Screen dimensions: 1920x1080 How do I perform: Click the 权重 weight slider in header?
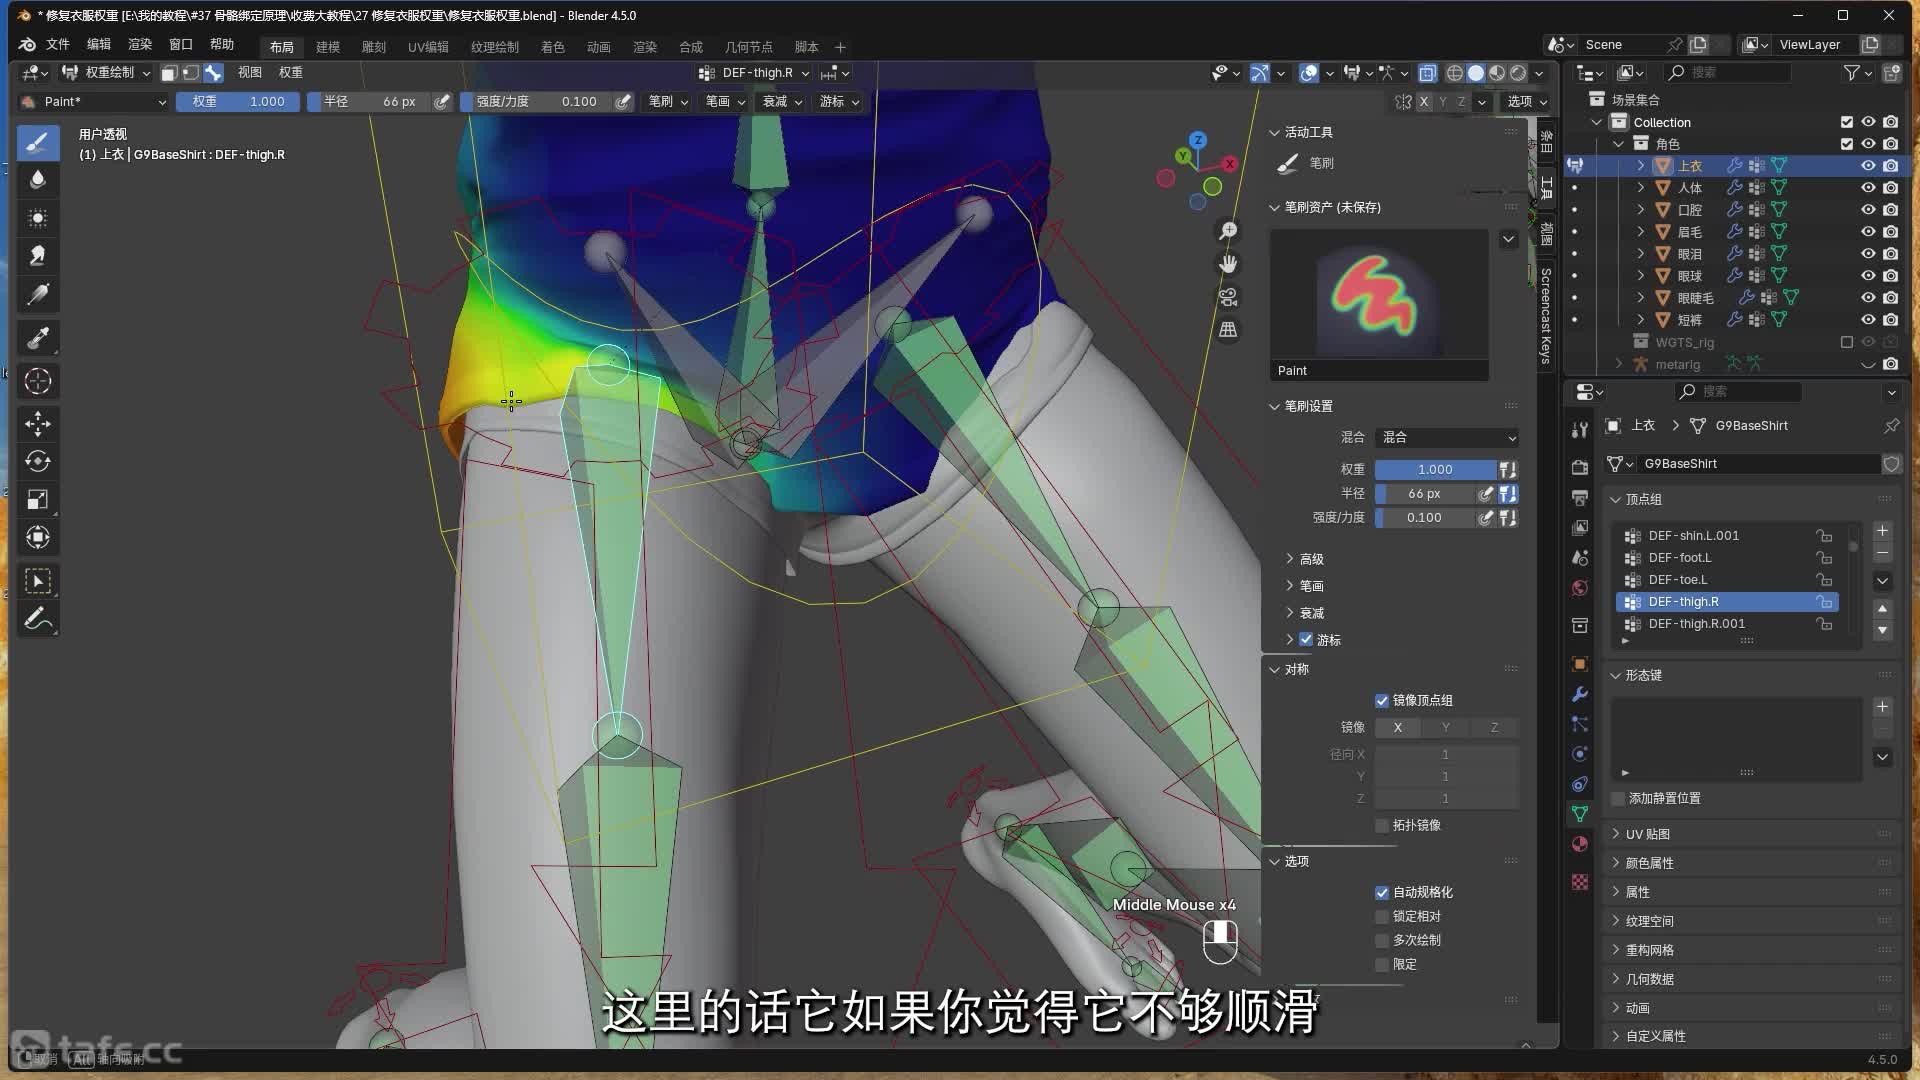[238, 102]
